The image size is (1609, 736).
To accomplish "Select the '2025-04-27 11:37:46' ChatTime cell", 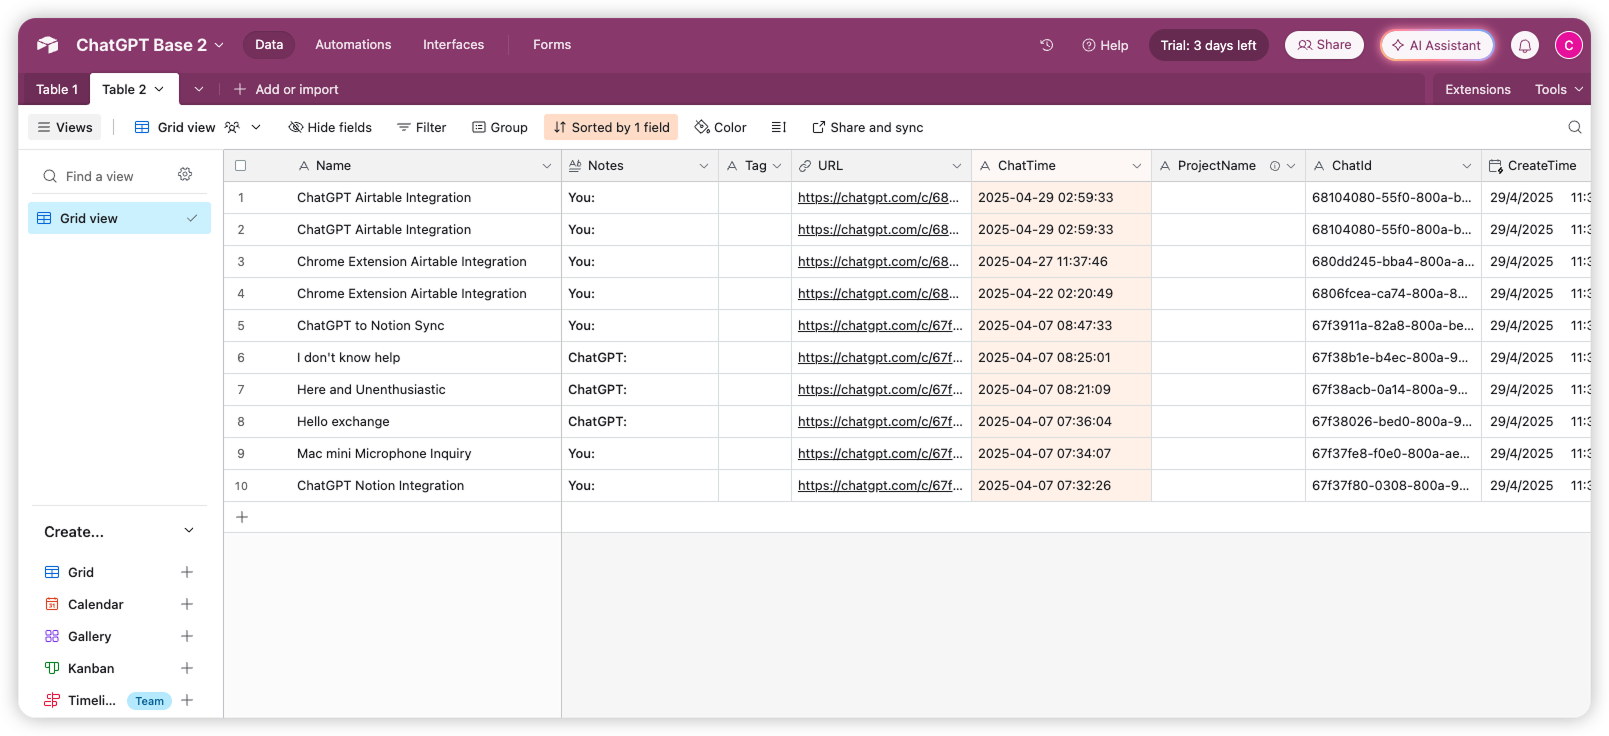I will 1061,262.
